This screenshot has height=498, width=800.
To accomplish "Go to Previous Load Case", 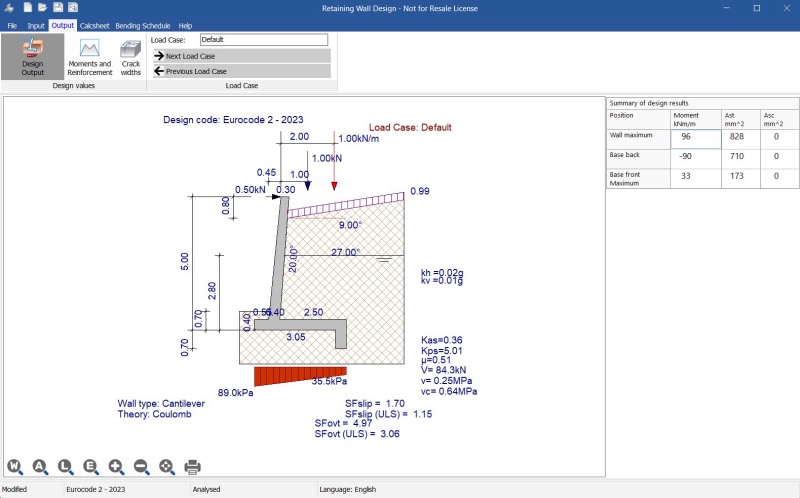I will tap(241, 71).
